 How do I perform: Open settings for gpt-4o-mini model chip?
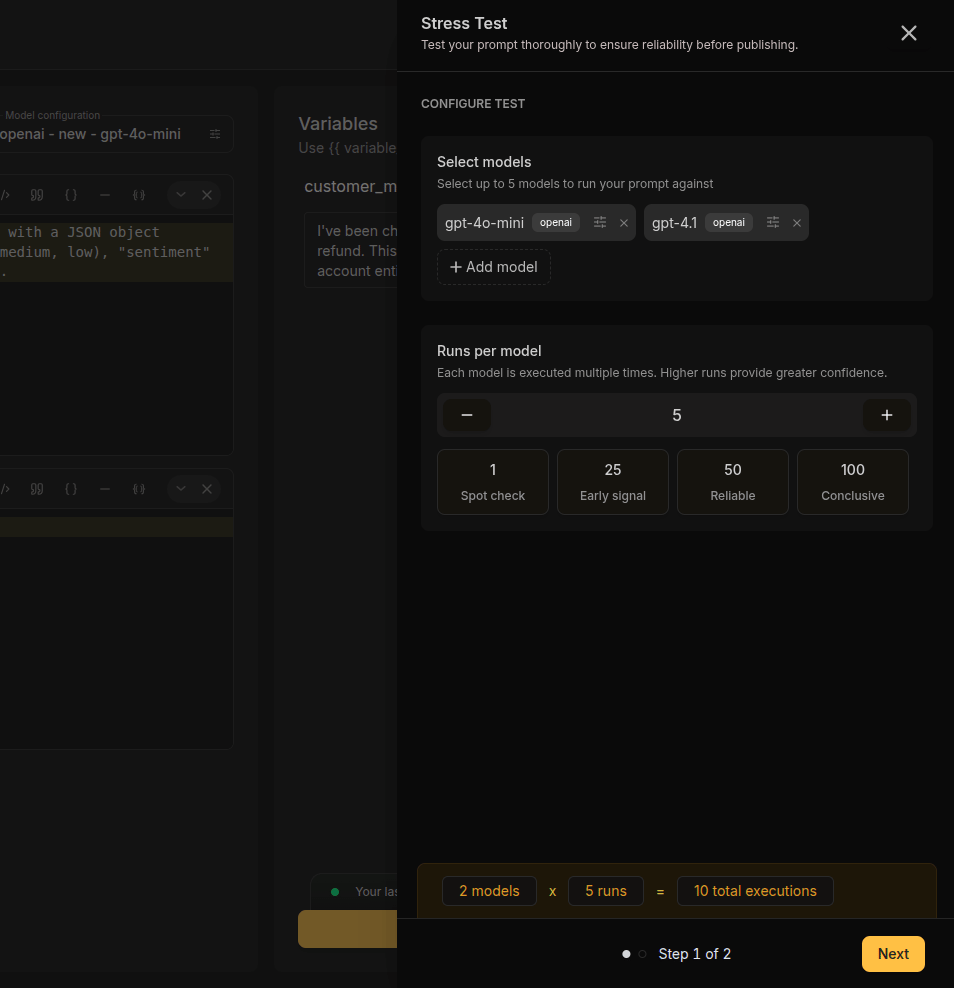tap(600, 222)
